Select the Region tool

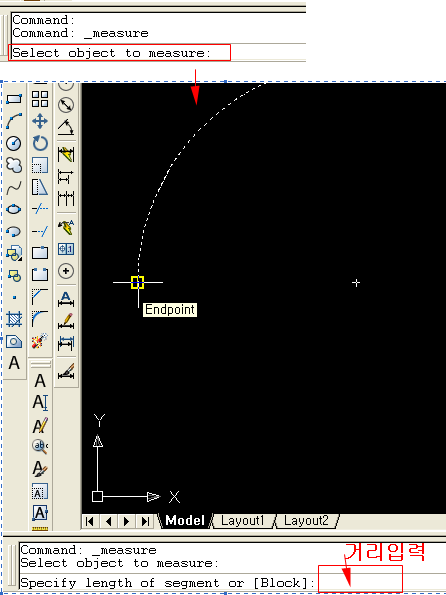(14, 341)
